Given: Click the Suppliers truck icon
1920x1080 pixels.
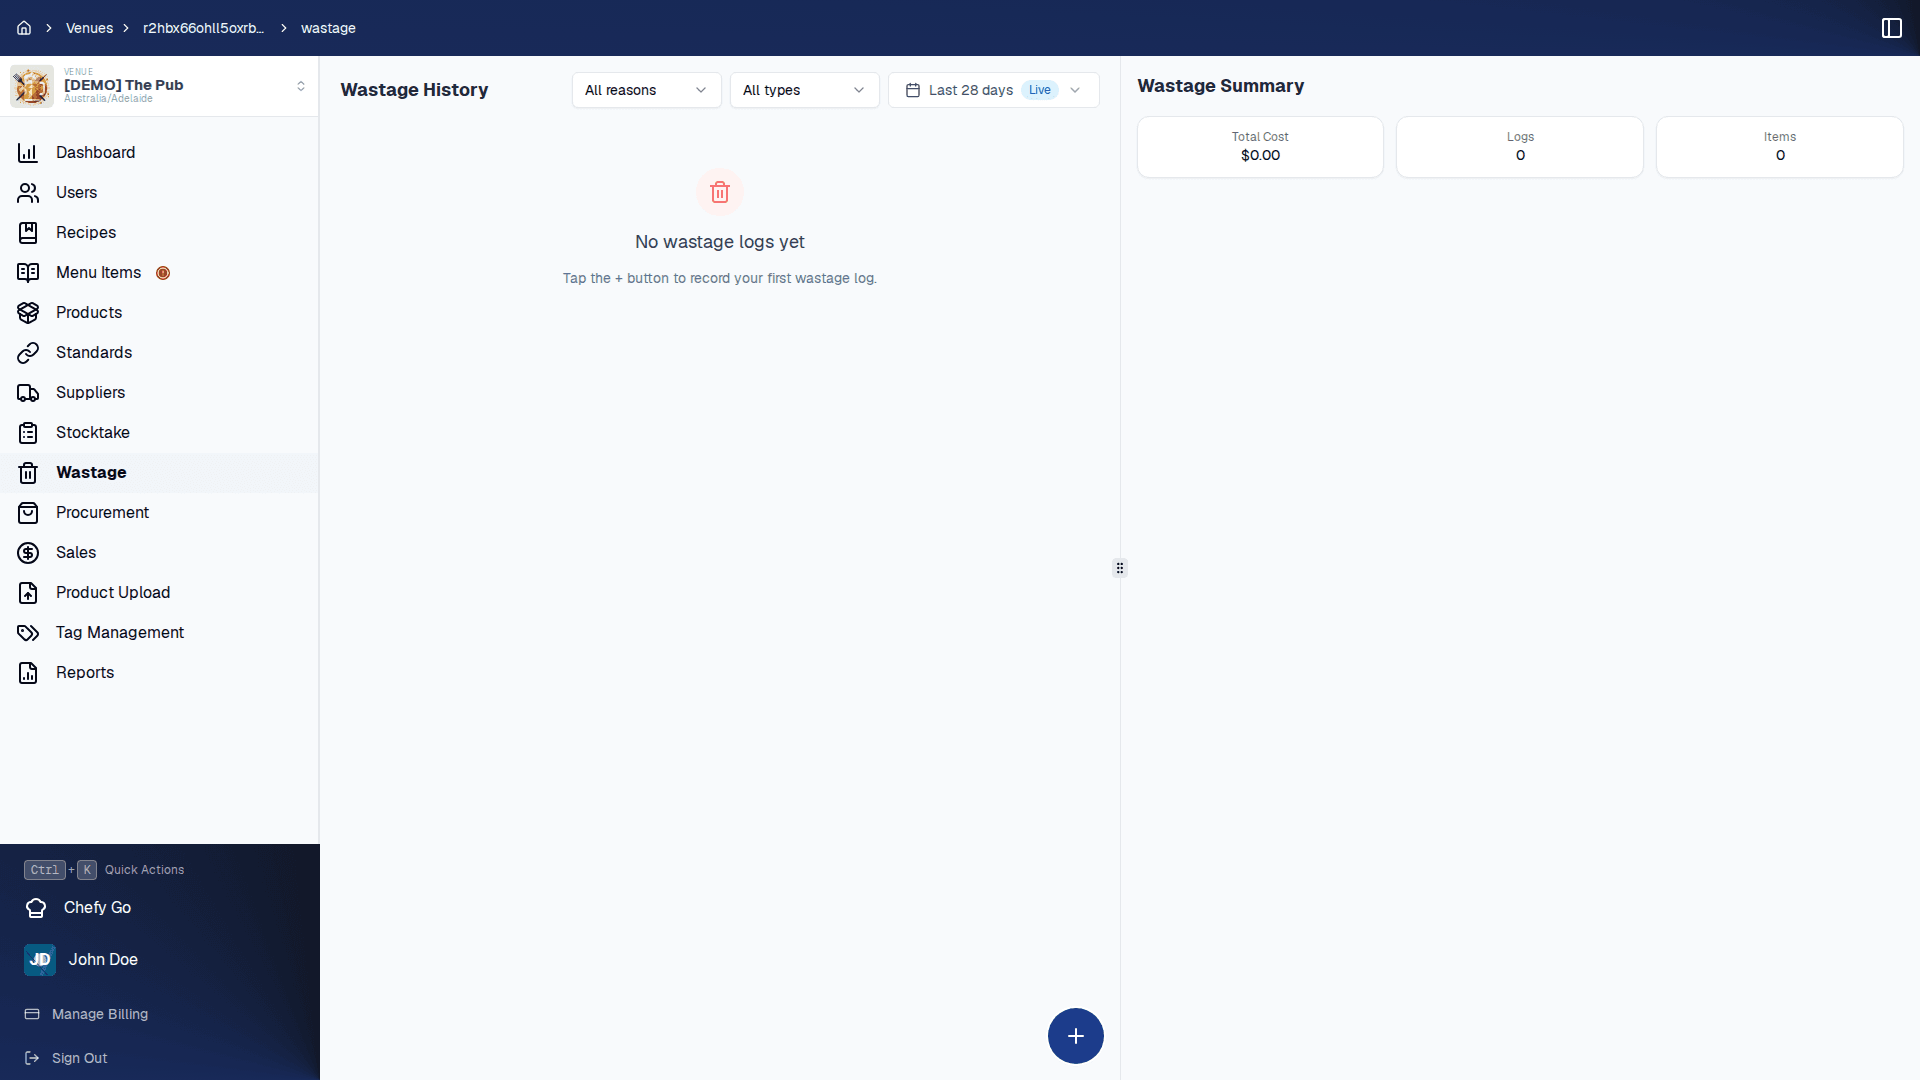Looking at the screenshot, I should coord(28,393).
